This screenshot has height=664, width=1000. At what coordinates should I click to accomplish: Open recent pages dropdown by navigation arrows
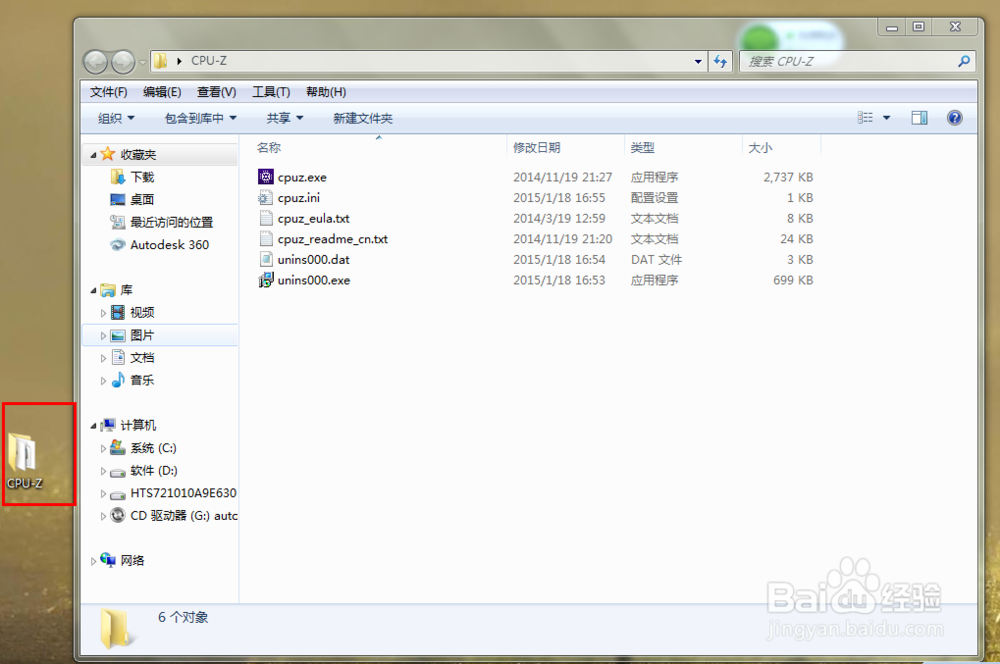(x=142, y=63)
